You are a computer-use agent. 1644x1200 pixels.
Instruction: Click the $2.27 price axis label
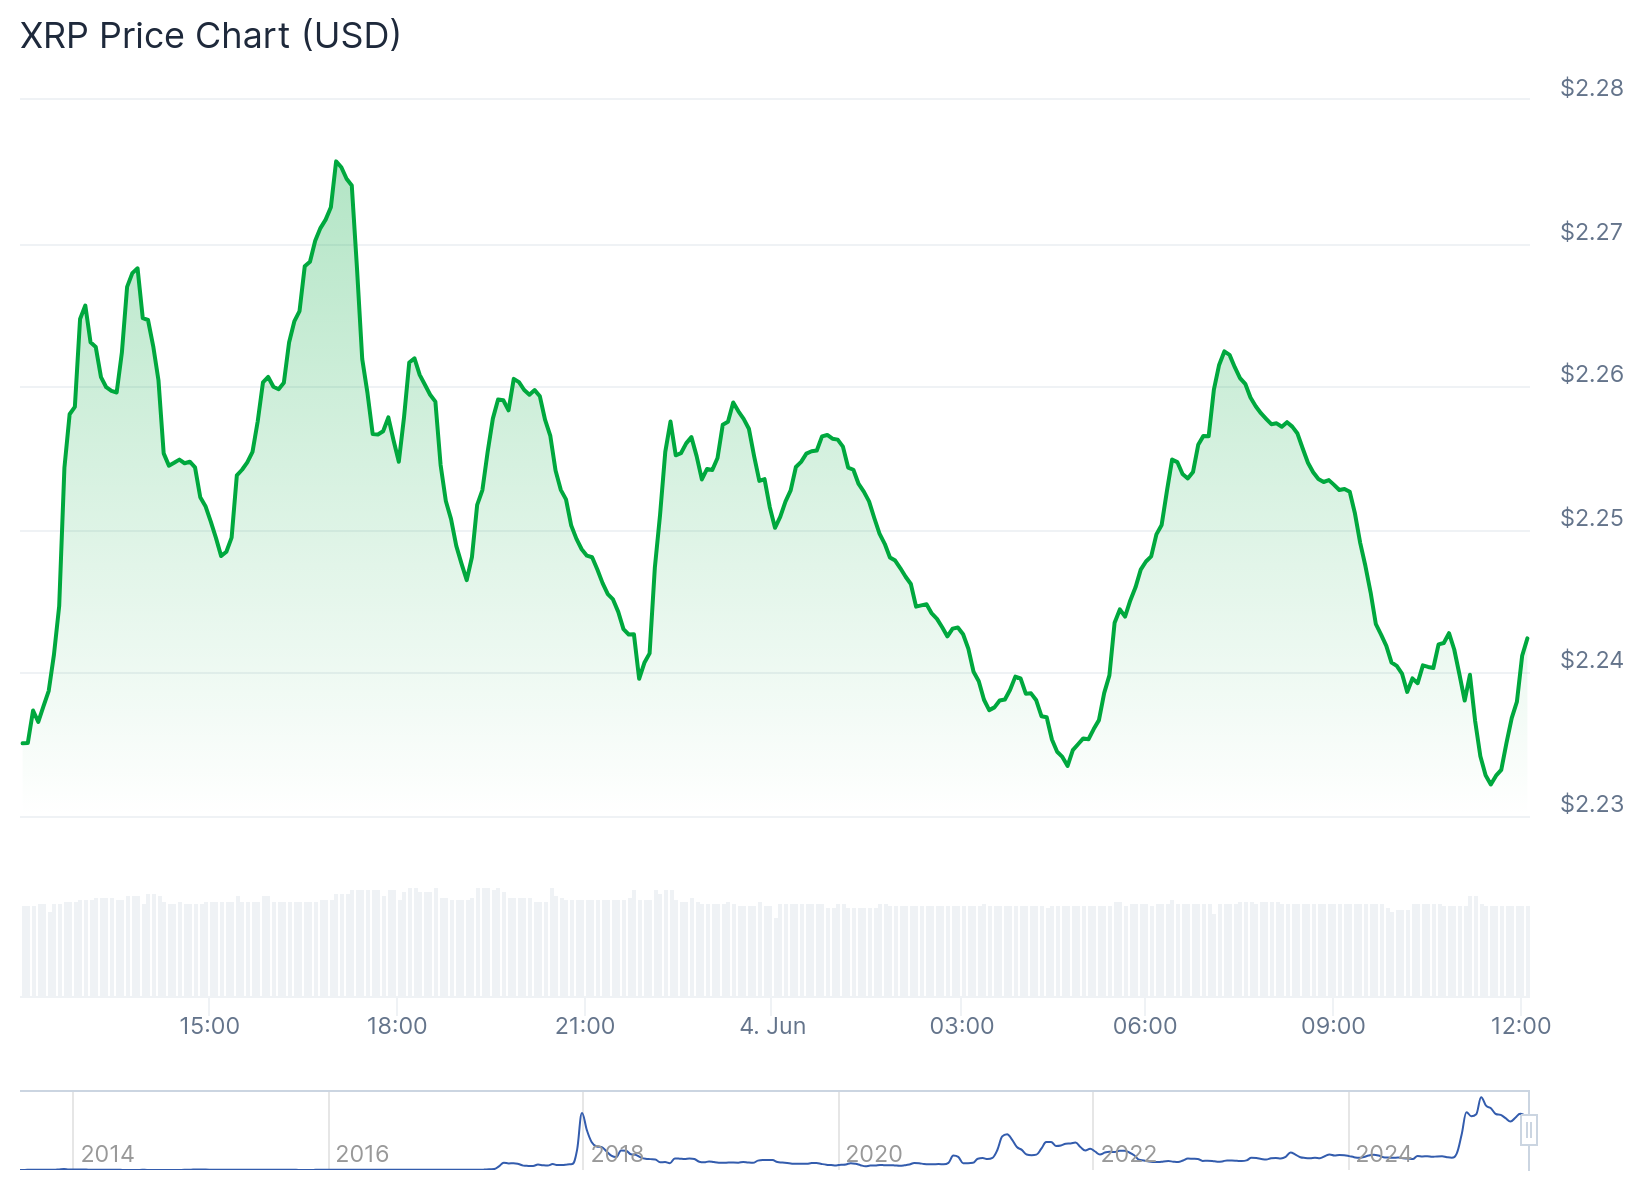[x=1592, y=232]
